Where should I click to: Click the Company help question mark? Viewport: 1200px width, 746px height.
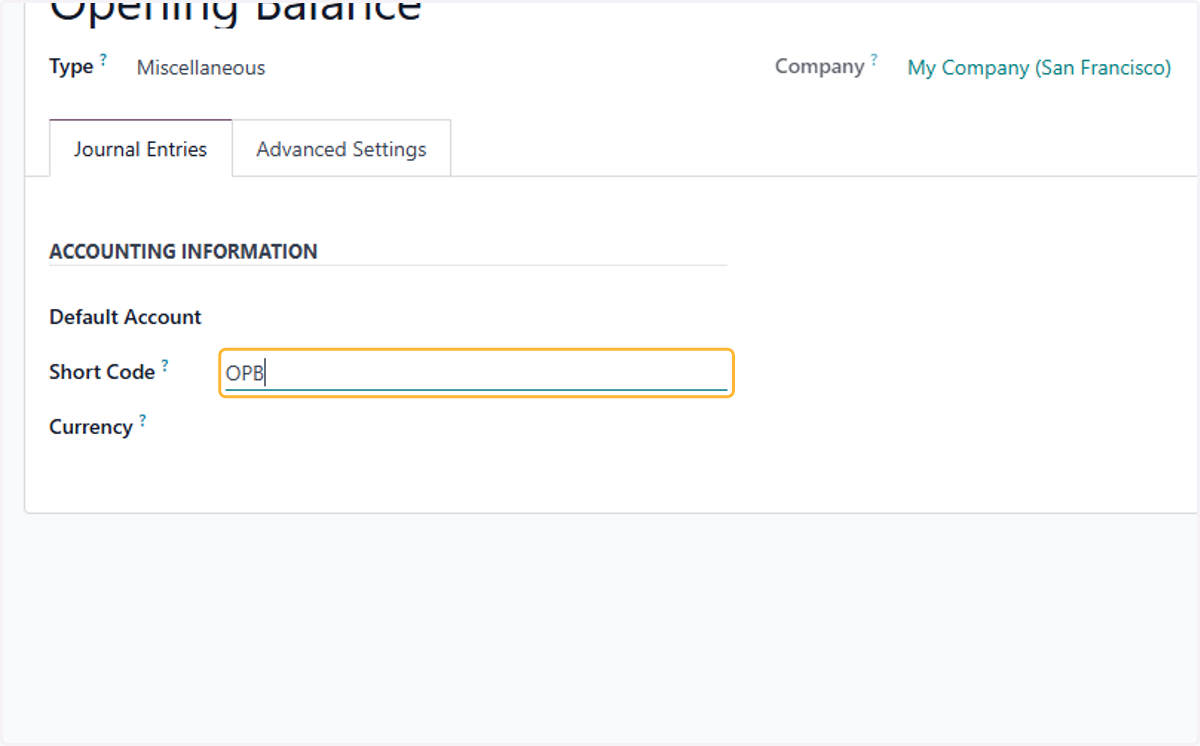tap(873, 60)
